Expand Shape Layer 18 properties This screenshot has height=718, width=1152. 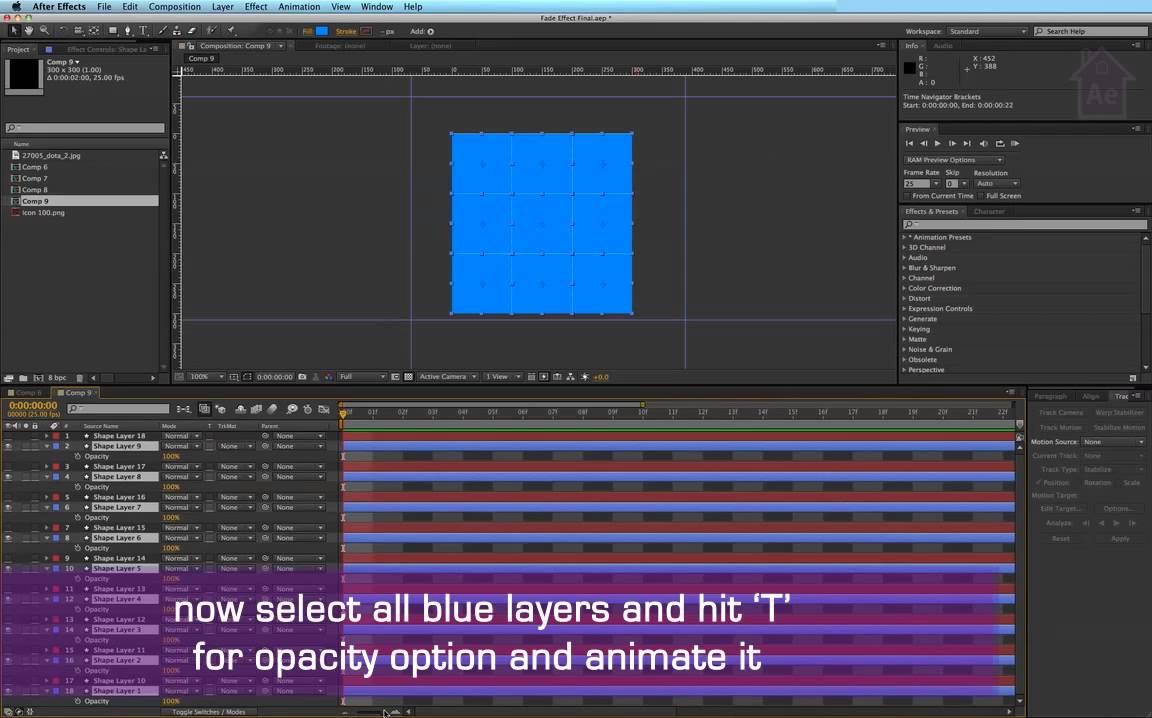coord(46,436)
